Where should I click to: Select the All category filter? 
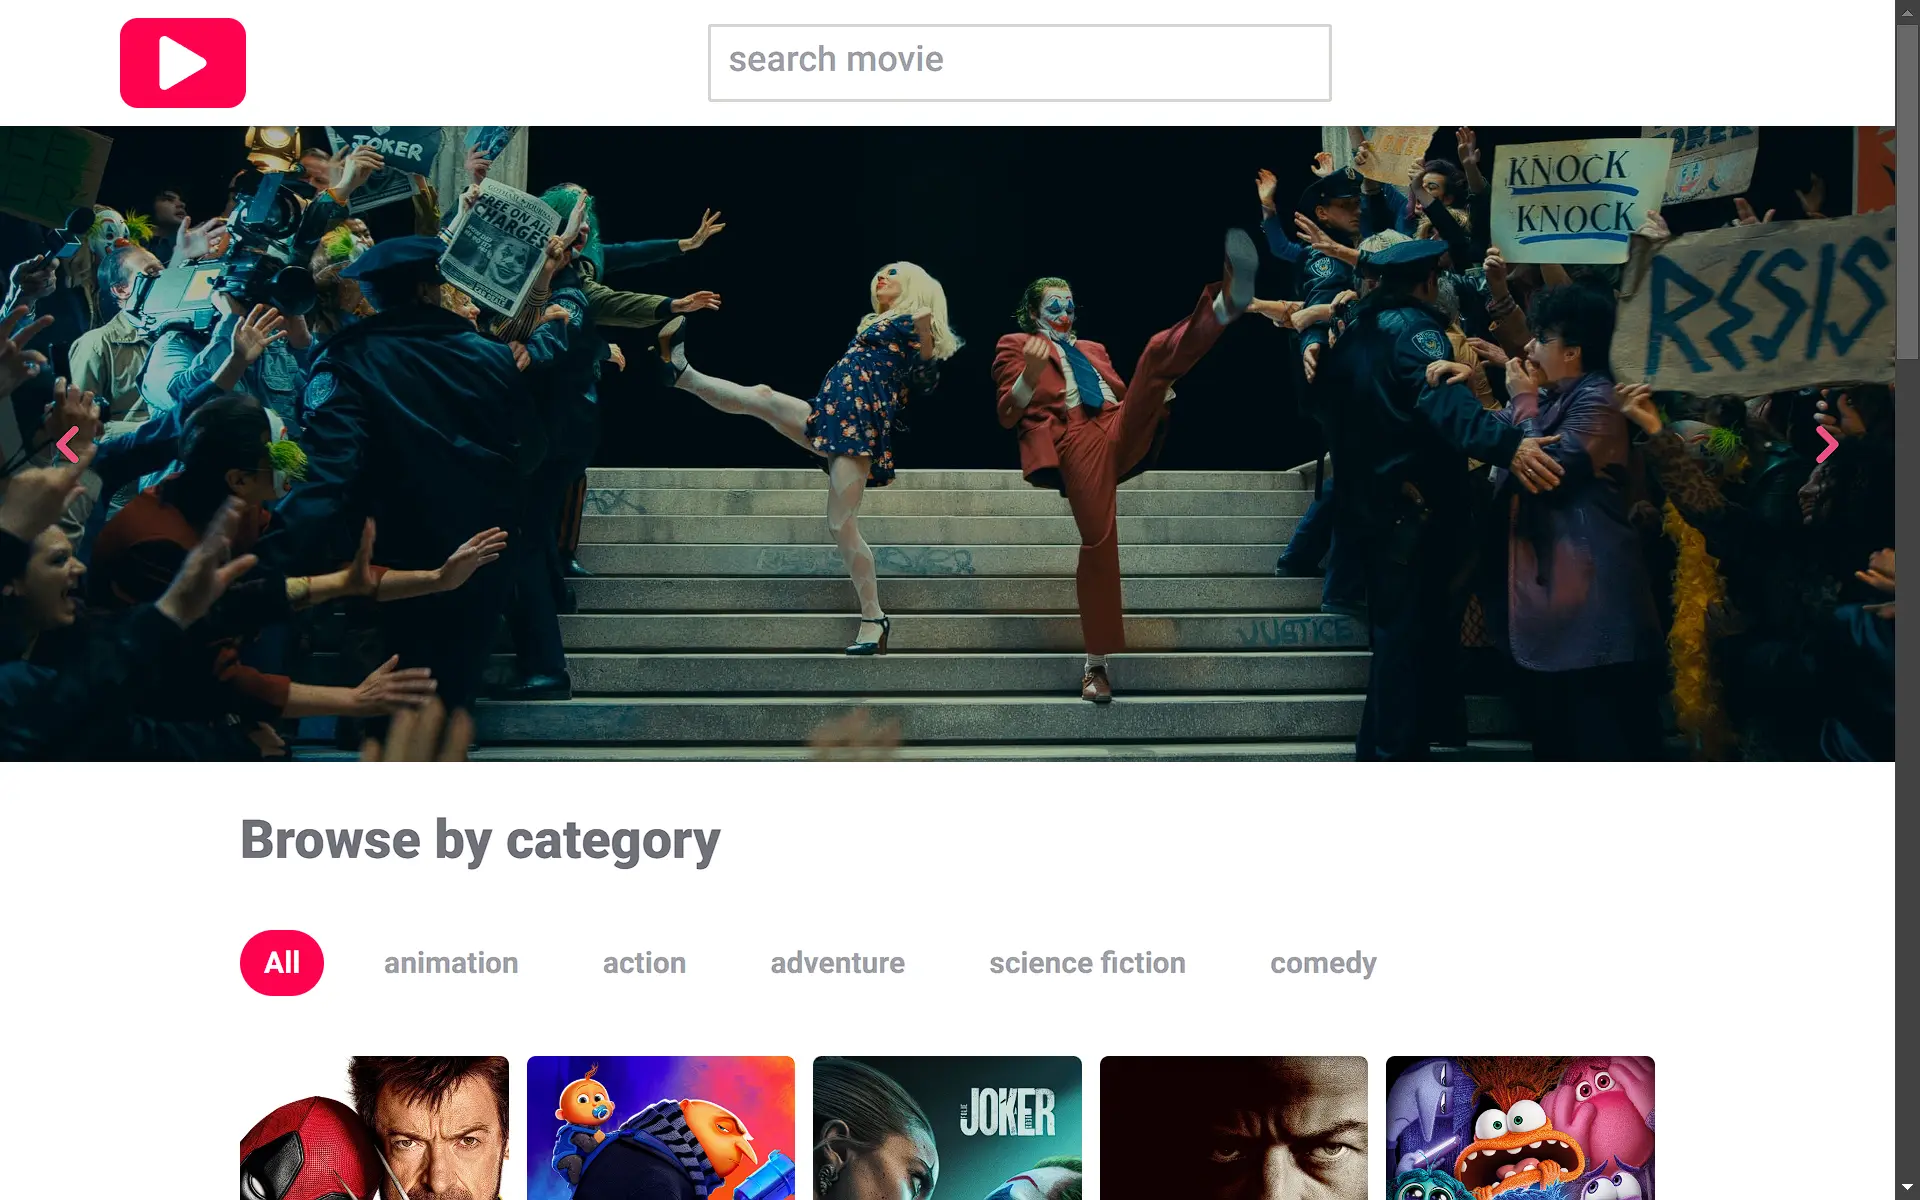tap(281, 963)
